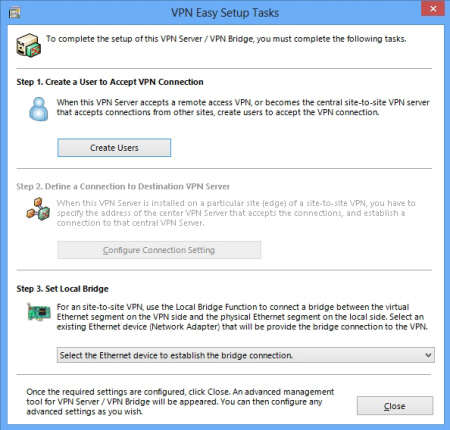Click the Step 2 Define a Connection heading

coord(123,186)
